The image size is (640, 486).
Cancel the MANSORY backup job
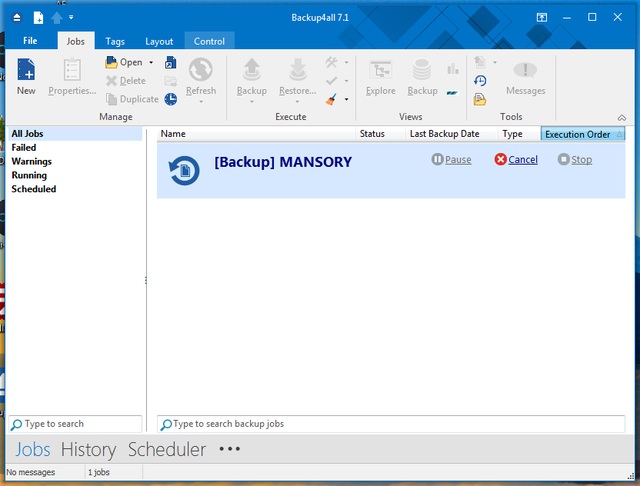516,160
